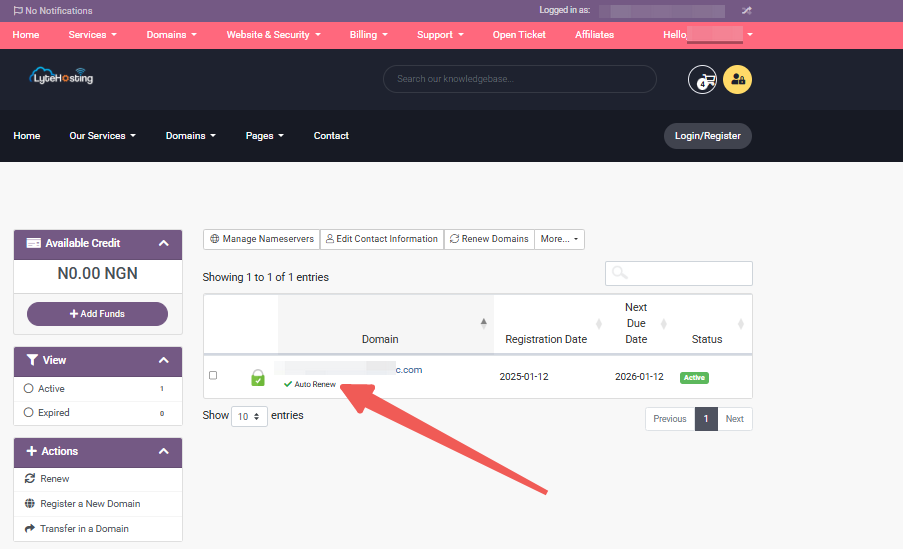The image size is (903, 549).
Task: Click the green Active status badge
Action: point(694,377)
